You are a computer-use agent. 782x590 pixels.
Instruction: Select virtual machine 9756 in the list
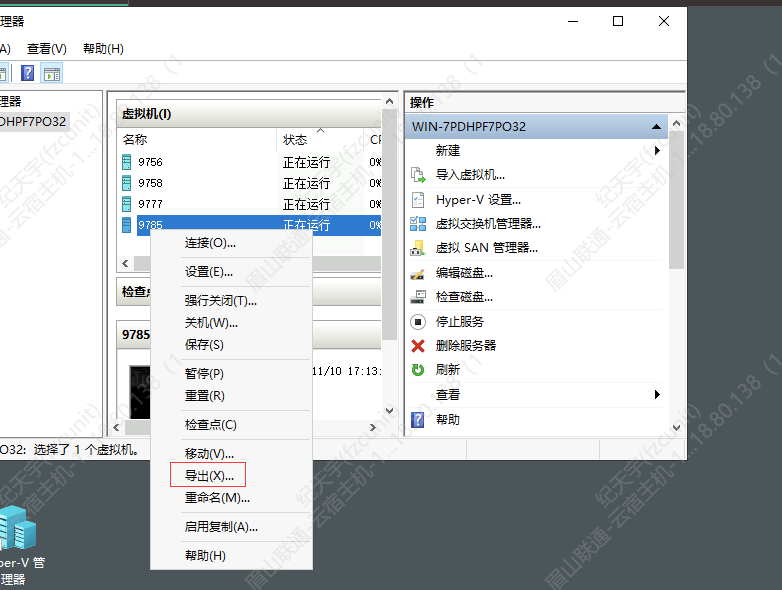pyautogui.click(x=150, y=162)
